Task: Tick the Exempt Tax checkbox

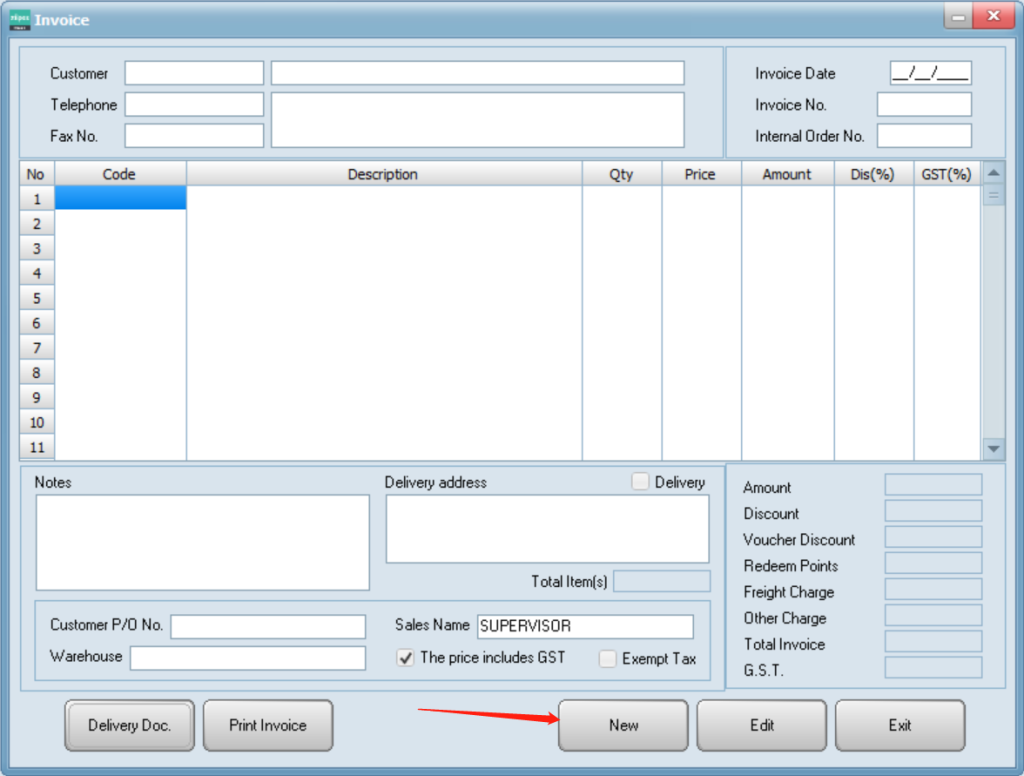Action: click(608, 659)
